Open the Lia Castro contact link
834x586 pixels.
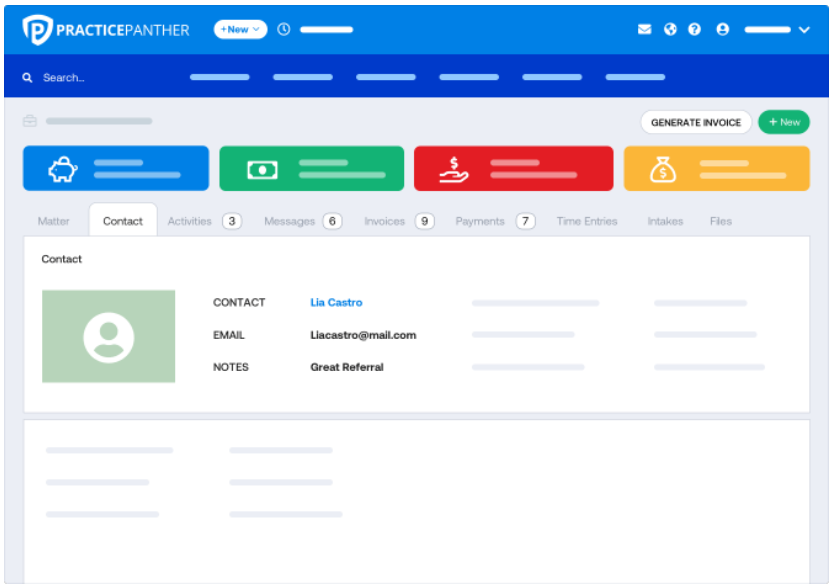(336, 303)
